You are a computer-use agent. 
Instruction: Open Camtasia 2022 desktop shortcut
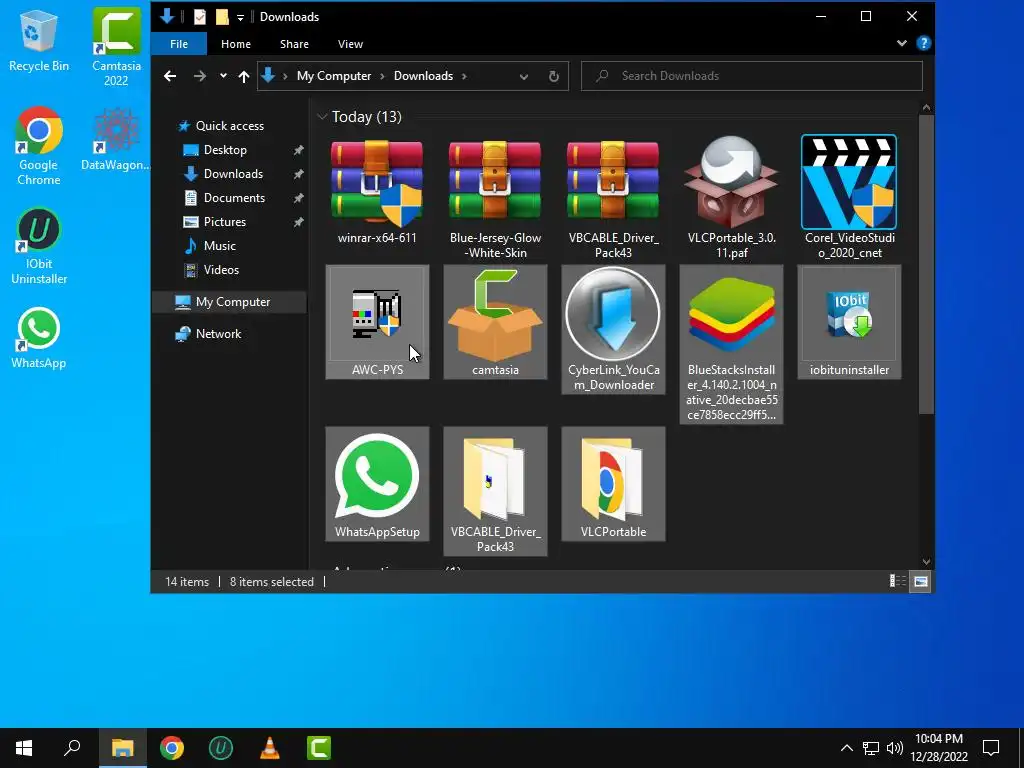click(x=116, y=47)
